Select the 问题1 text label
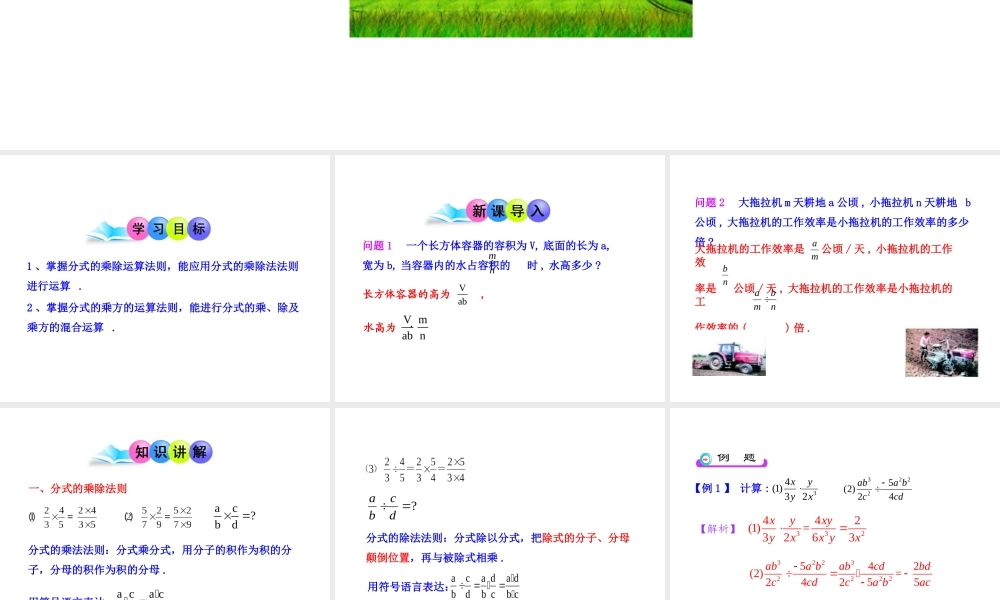 [x=377, y=243]
